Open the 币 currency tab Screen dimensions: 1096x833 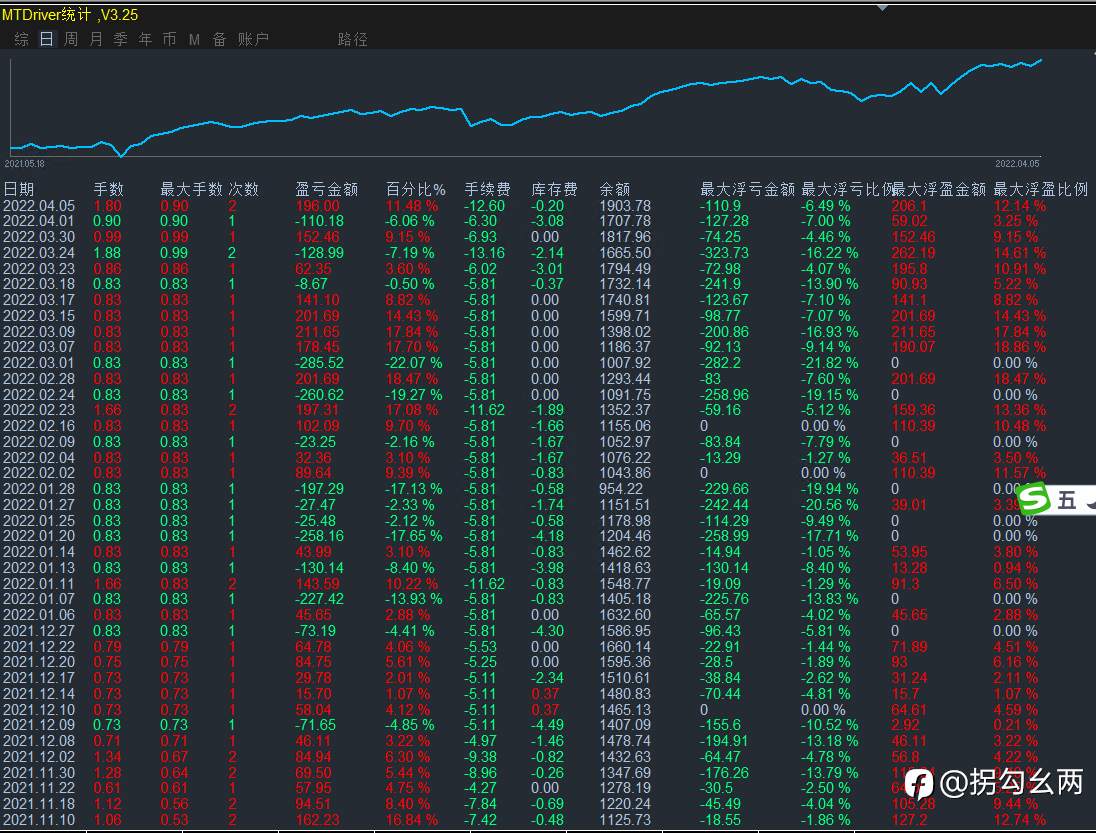[x=169, y=39]
